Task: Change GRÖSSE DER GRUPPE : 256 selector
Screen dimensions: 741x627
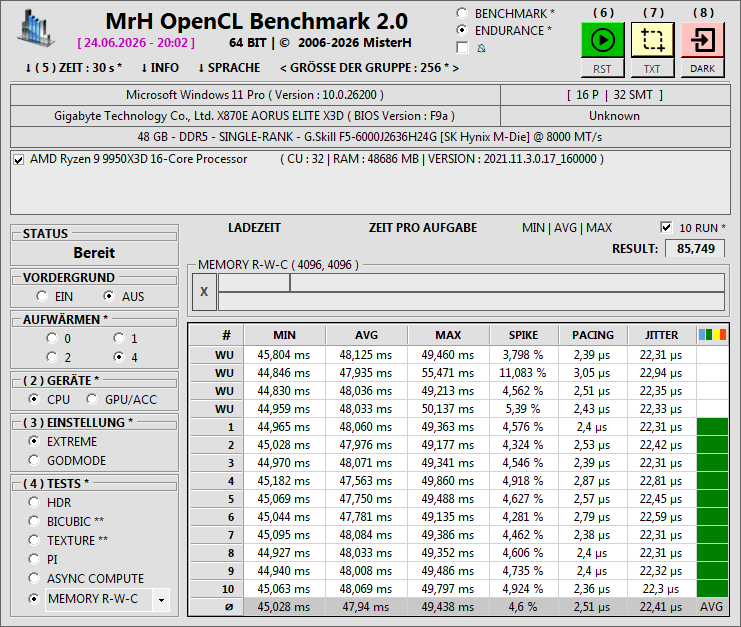Action: pyautogui.click(x=369, y=68)
